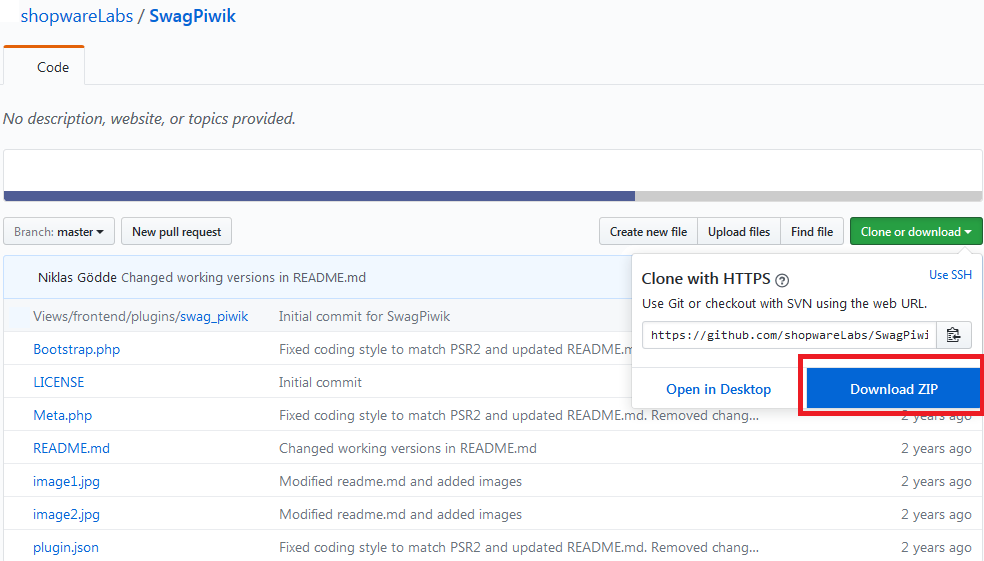Click 'Clone with HTTPS' heading
This screenshot has height=561, width=984.
coord(706,279)
